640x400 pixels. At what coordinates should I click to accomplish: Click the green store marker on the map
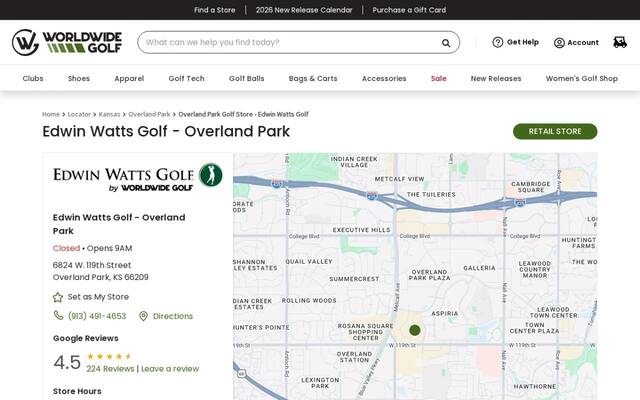coord(415,330)
